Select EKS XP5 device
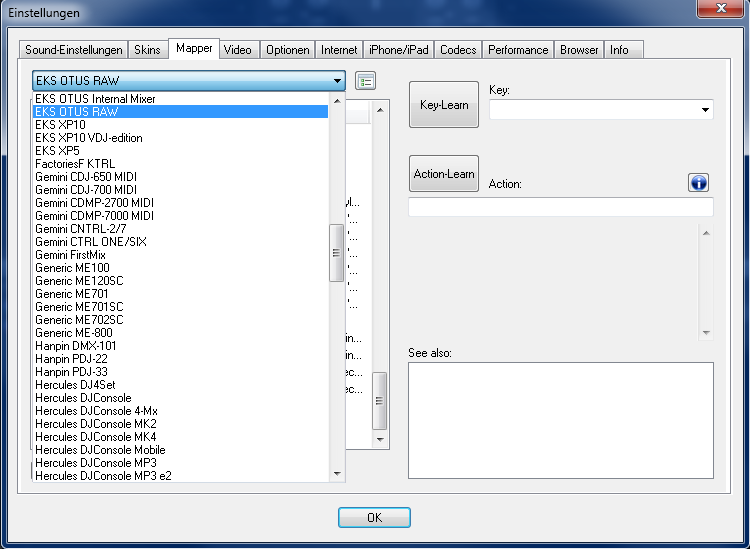750x549 pixels. [x=181, y=151]
